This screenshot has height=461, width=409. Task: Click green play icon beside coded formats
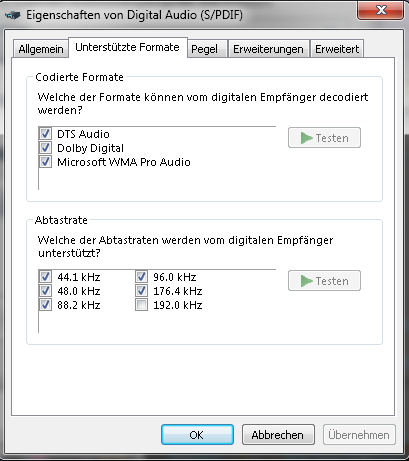pyautogui.click(x=306, y=138)
